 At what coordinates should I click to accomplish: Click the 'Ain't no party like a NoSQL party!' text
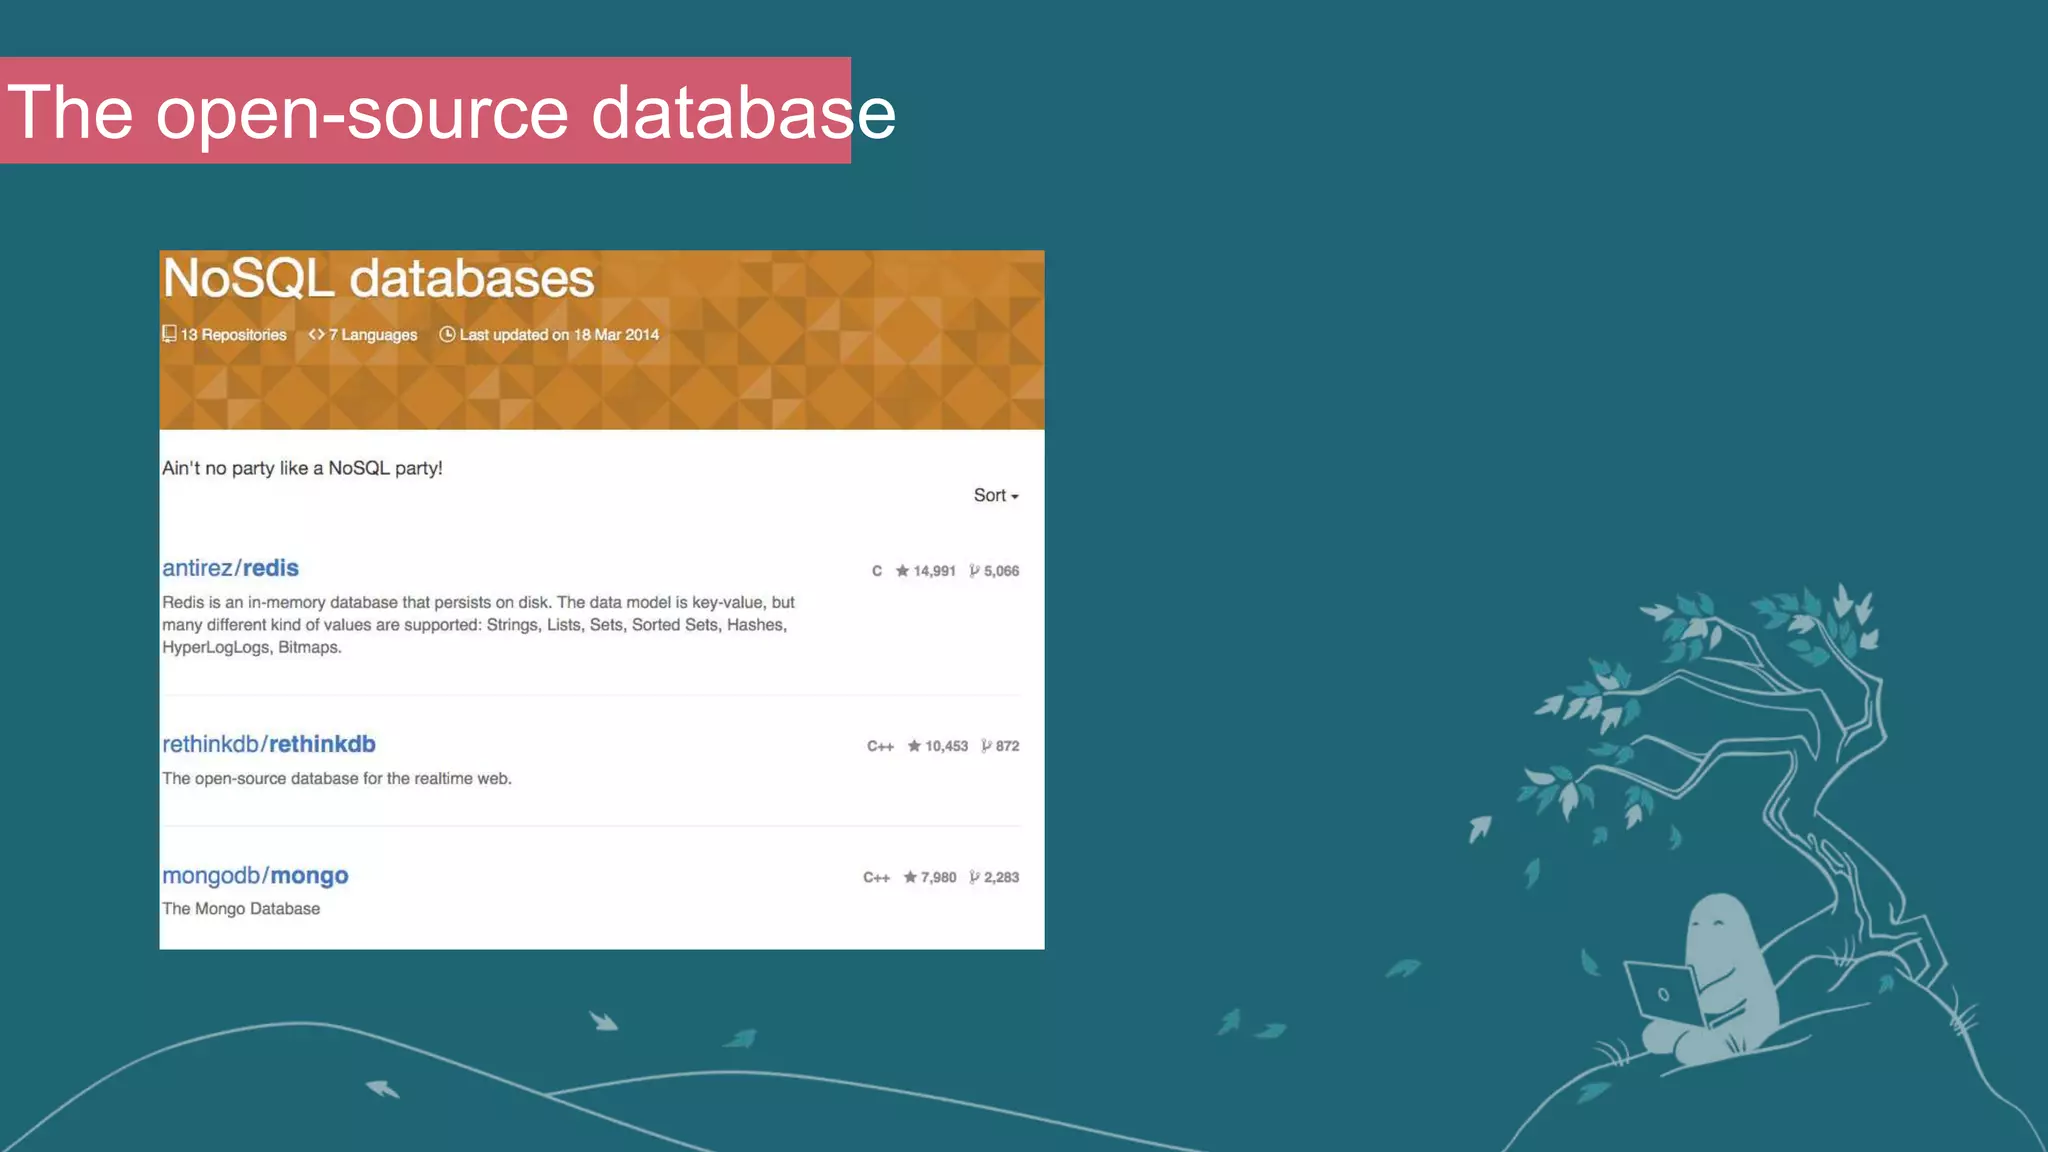(302, 468)
